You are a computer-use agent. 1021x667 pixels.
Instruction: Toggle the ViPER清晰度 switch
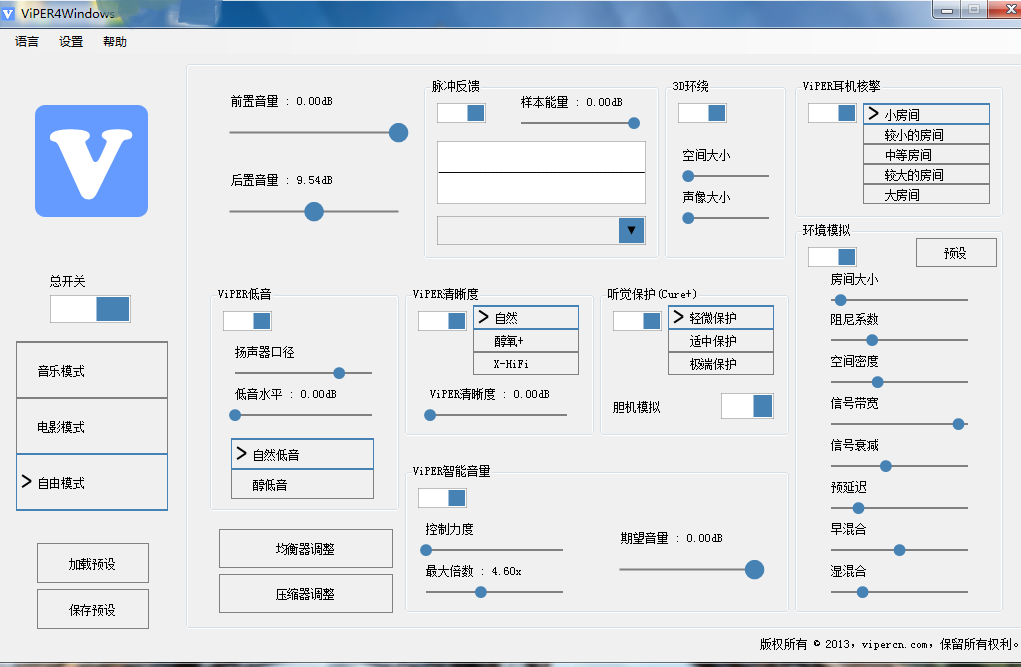[x=442, y=320]
